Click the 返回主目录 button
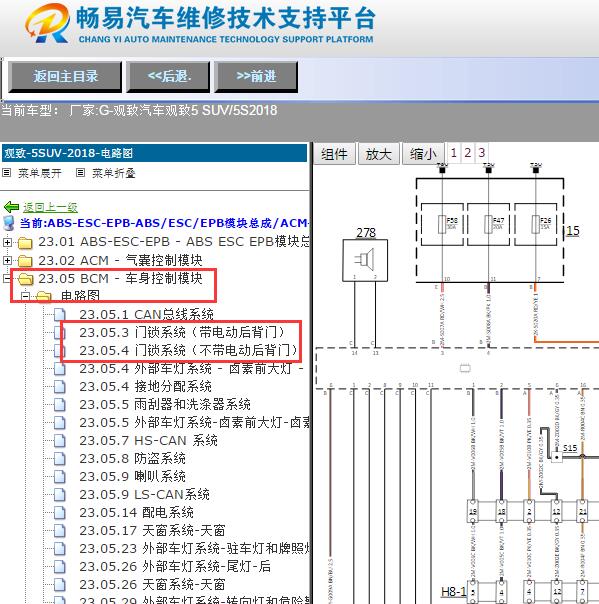599x604 pixels. (x=65, y=76)
